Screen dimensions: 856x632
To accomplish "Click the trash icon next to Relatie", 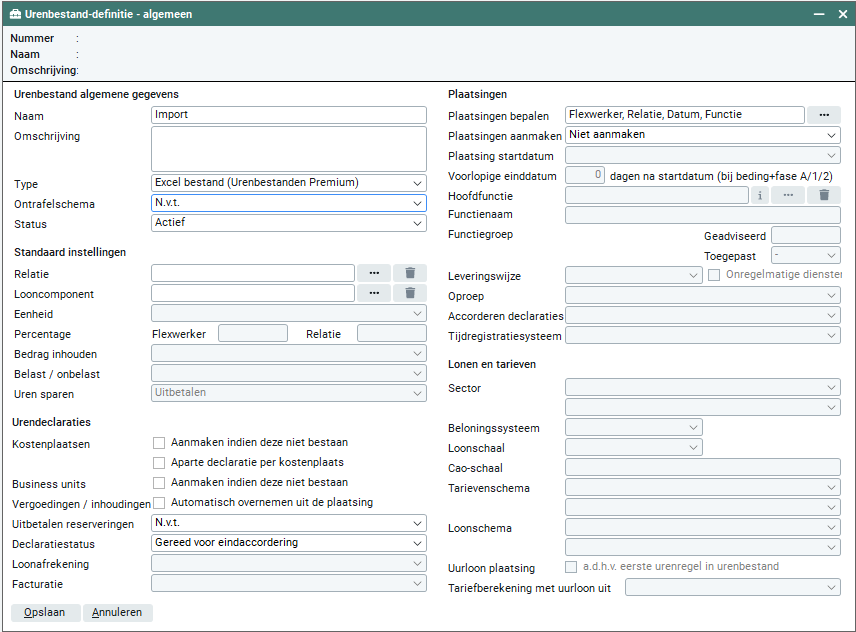I will 410,273.
